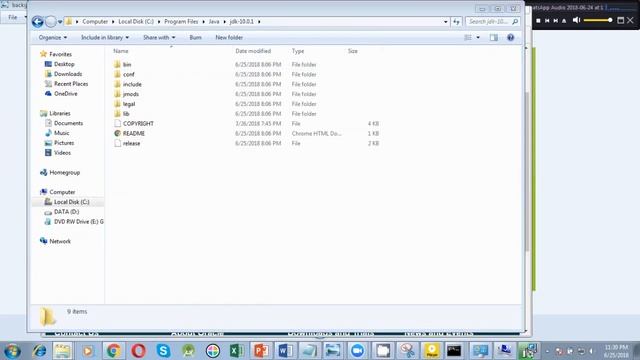This screenshot has height=360, width=640.
Task: Select the conf folder
Action: 129,74
